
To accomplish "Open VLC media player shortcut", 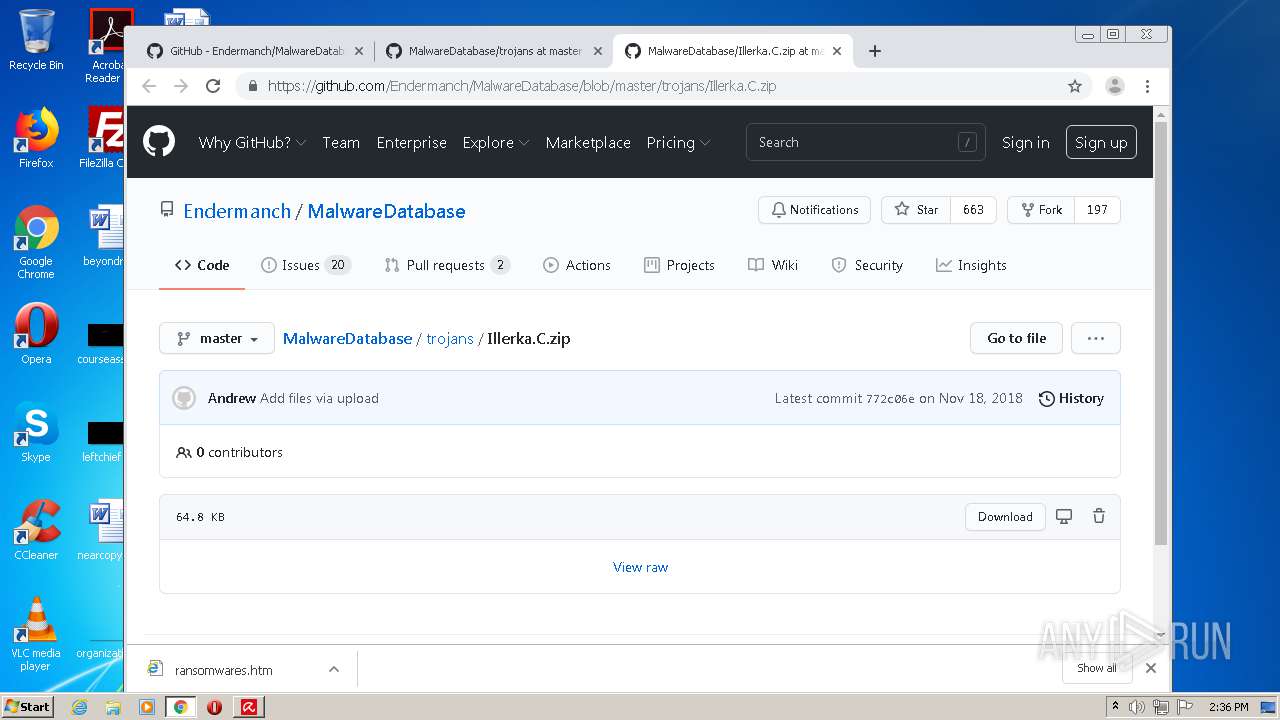I will click(x=36, y=635).
